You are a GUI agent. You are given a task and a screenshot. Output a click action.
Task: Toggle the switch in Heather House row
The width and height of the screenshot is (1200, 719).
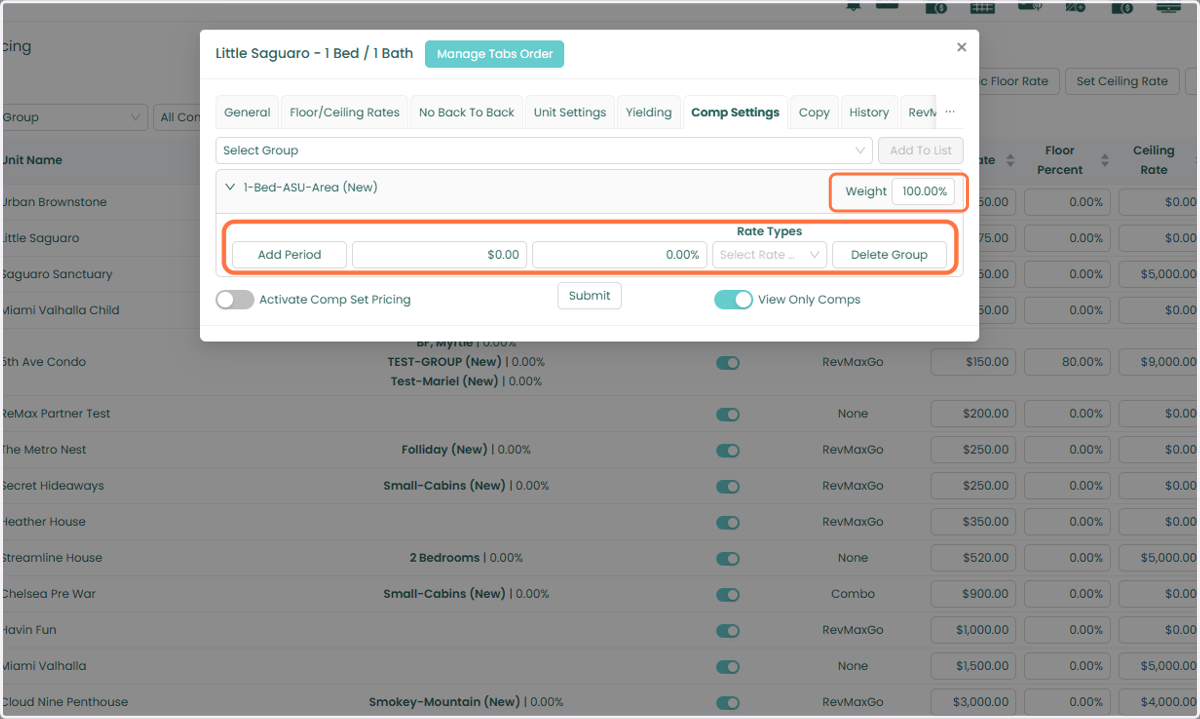(x=728, y=522)
